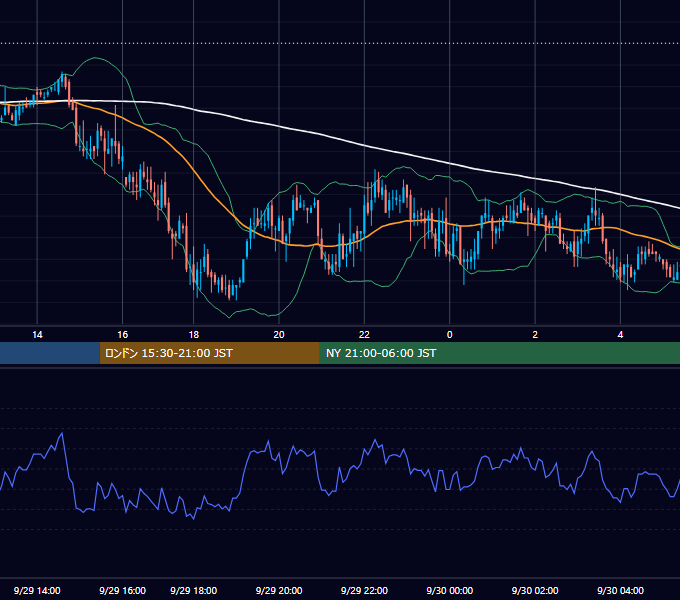
Task: Click the 9/30 00:00 date label
Action: 449,590
